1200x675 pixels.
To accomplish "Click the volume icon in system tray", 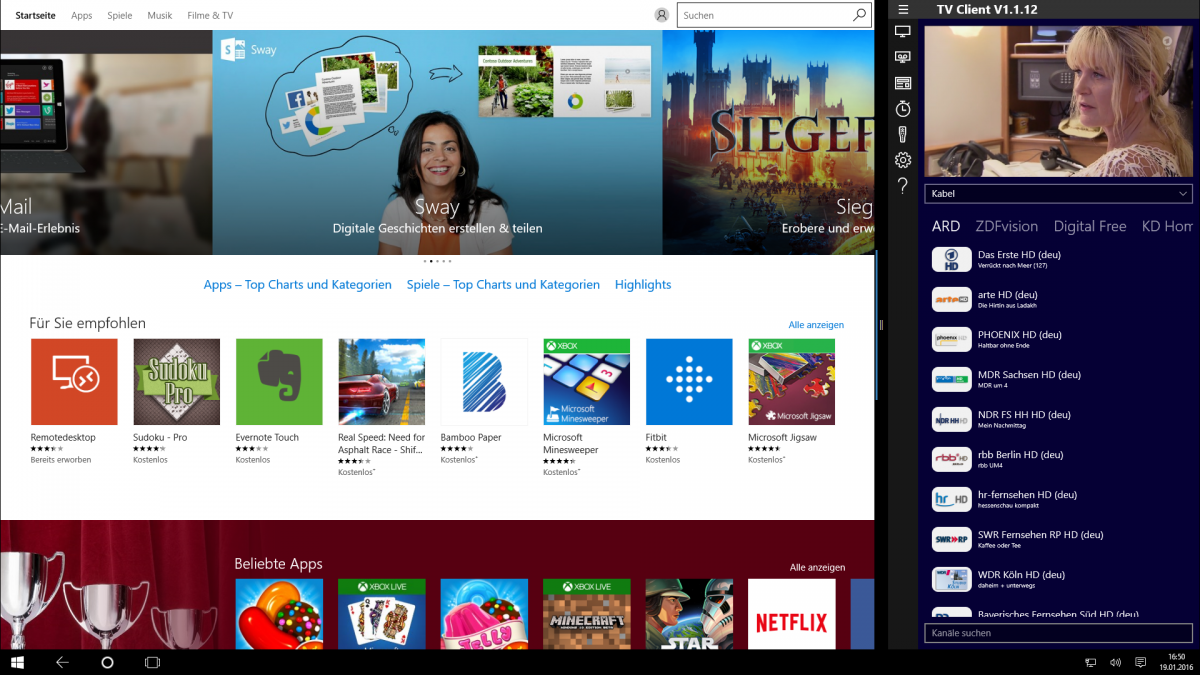I will pos(1115,662).
